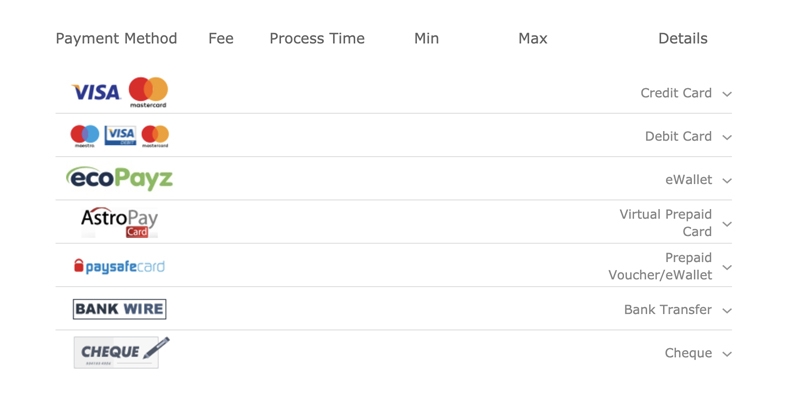This screenshot has height=402, width=800.
Task: Click the Bank Wire logo
Action: tap(119, 309)
